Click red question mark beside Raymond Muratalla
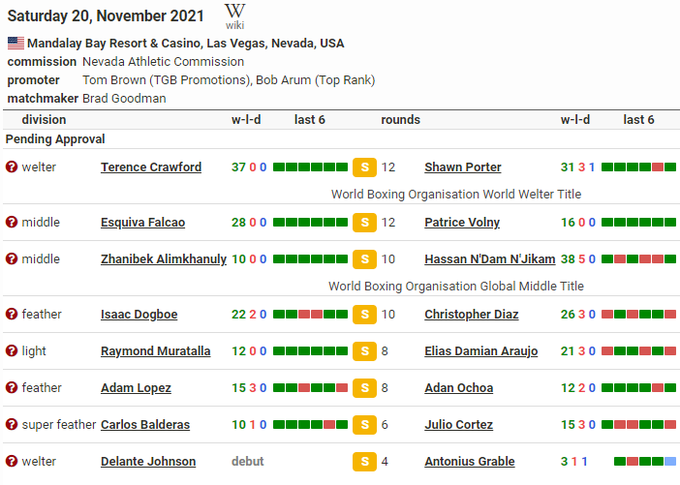 12,351
